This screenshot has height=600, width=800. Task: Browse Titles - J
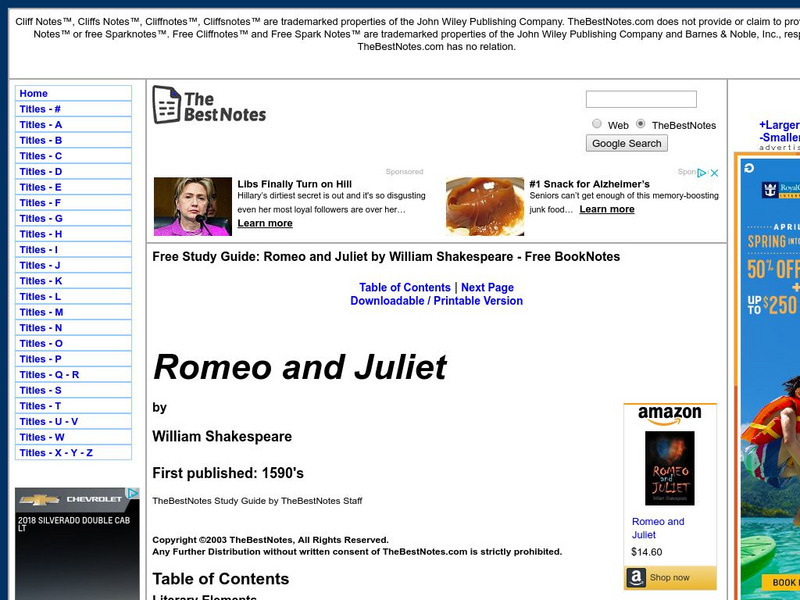73,265
